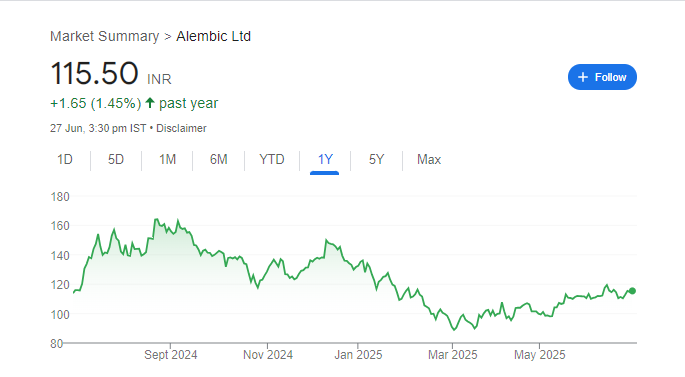Image resolution: width=685 pixels, height=377 pixels.
Task: Click the 80 y-axis label
Action: [57, 344]
